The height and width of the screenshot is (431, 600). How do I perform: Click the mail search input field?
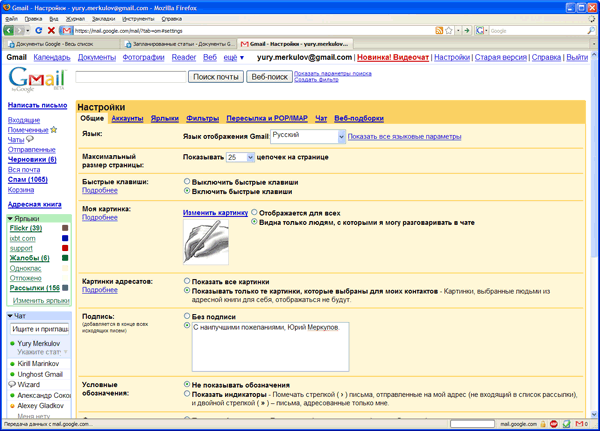click(x=131, y=77)
